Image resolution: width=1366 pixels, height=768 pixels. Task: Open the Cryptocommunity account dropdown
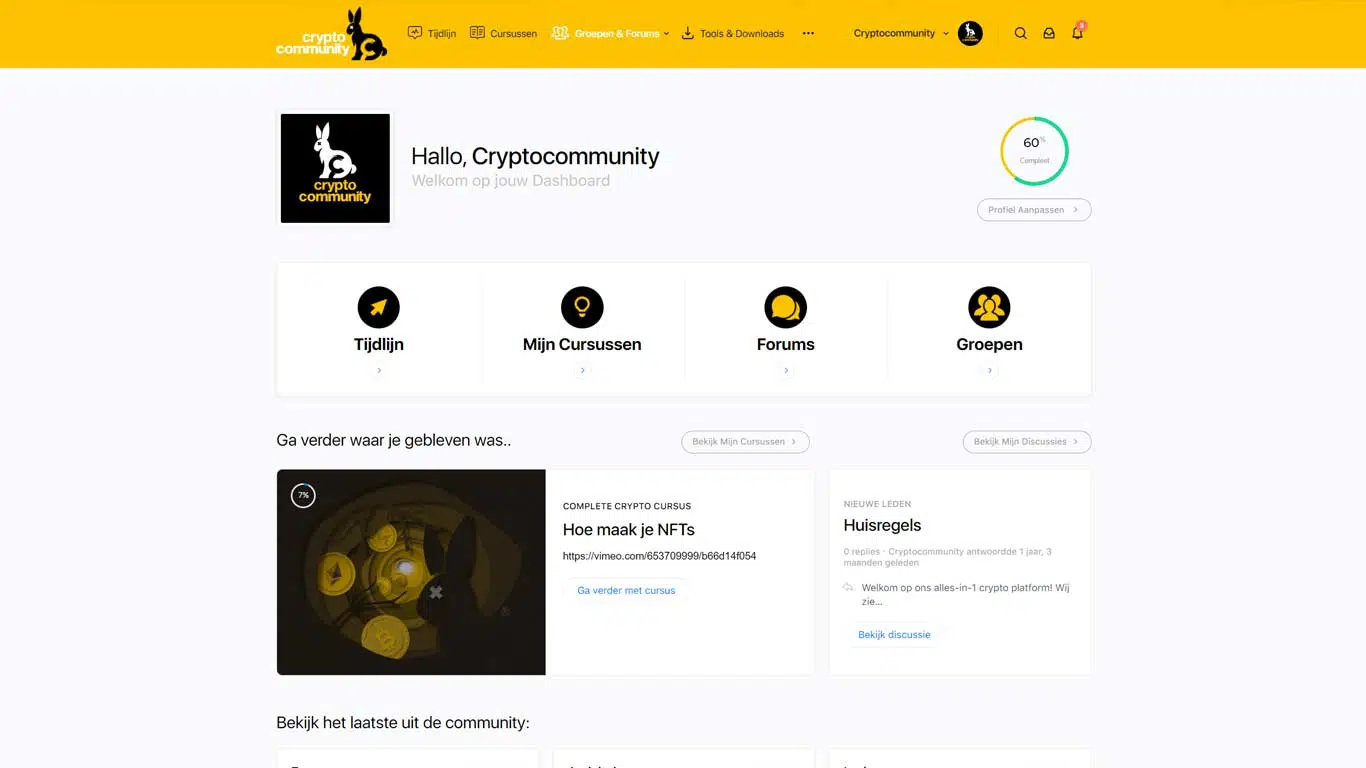[x=900, y=33]
